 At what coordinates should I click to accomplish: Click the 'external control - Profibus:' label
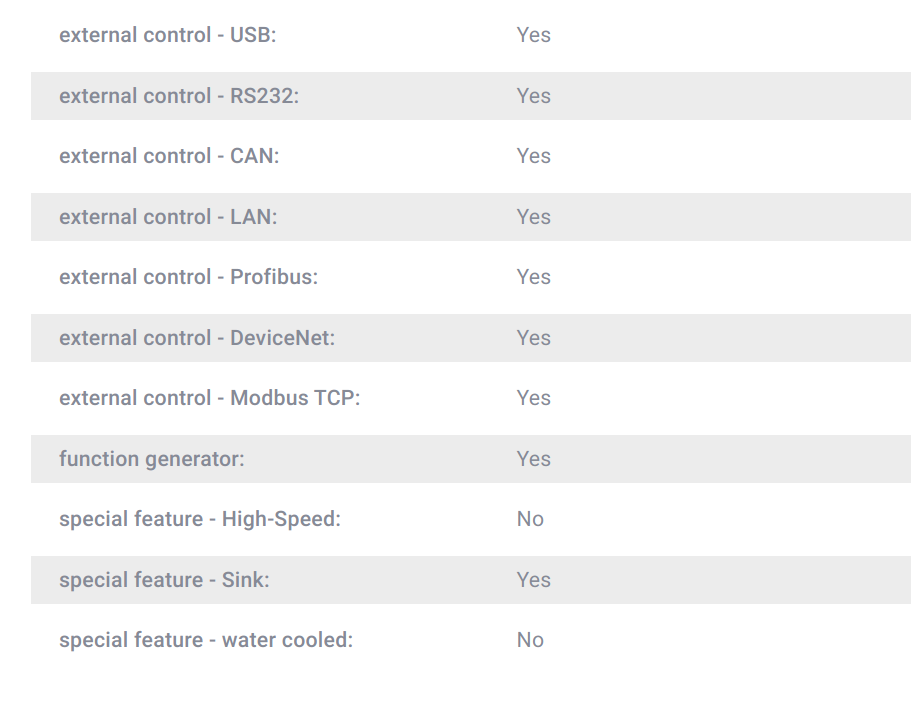(x=188, y=277)
